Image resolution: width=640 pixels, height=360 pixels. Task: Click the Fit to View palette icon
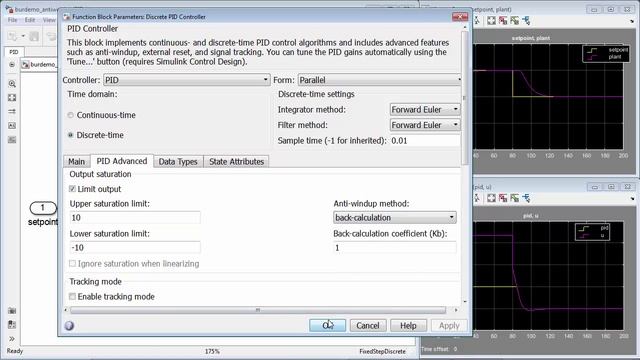(x=12, y=98)
